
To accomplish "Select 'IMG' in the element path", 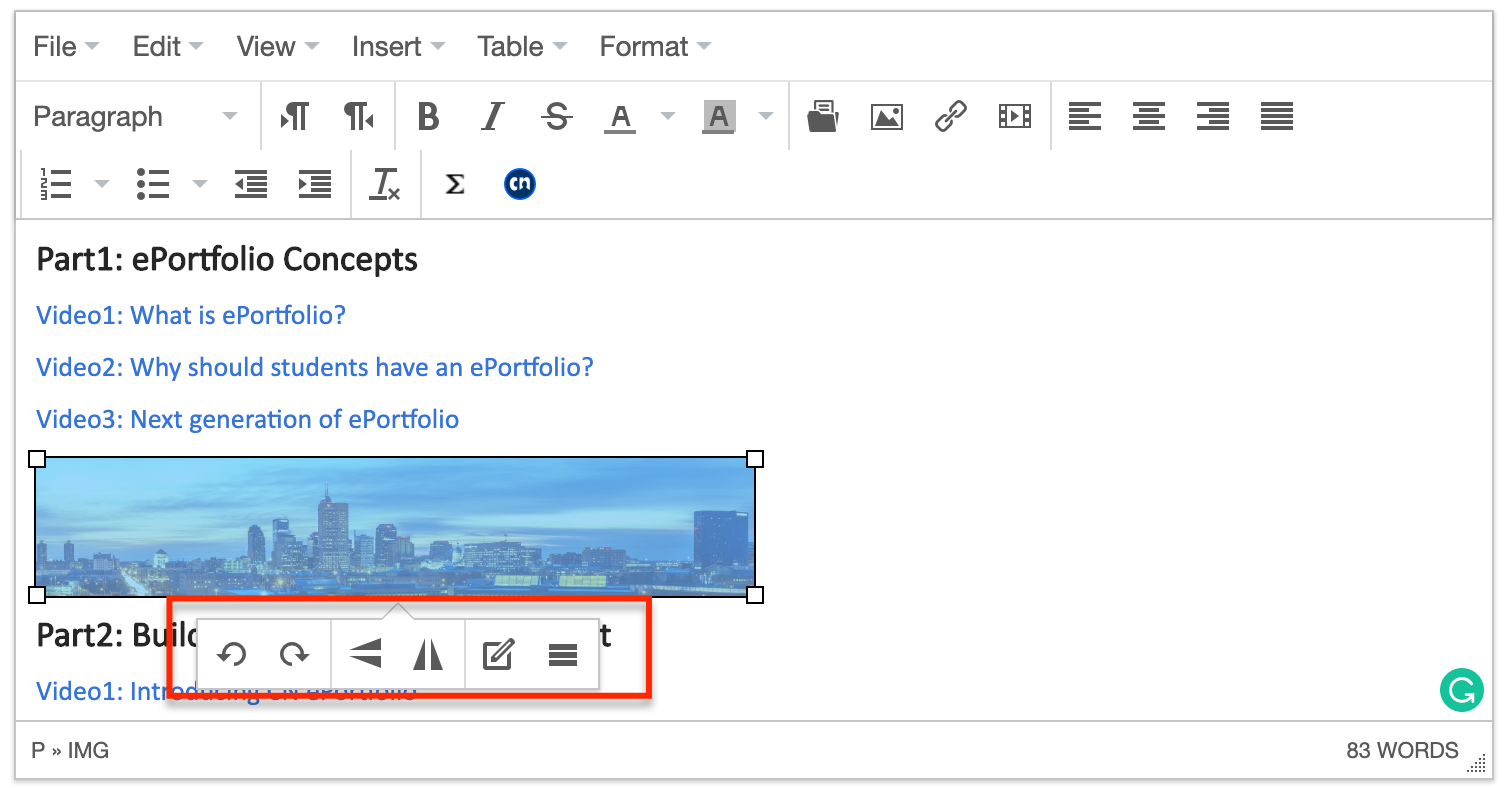I will pos(88,750).
